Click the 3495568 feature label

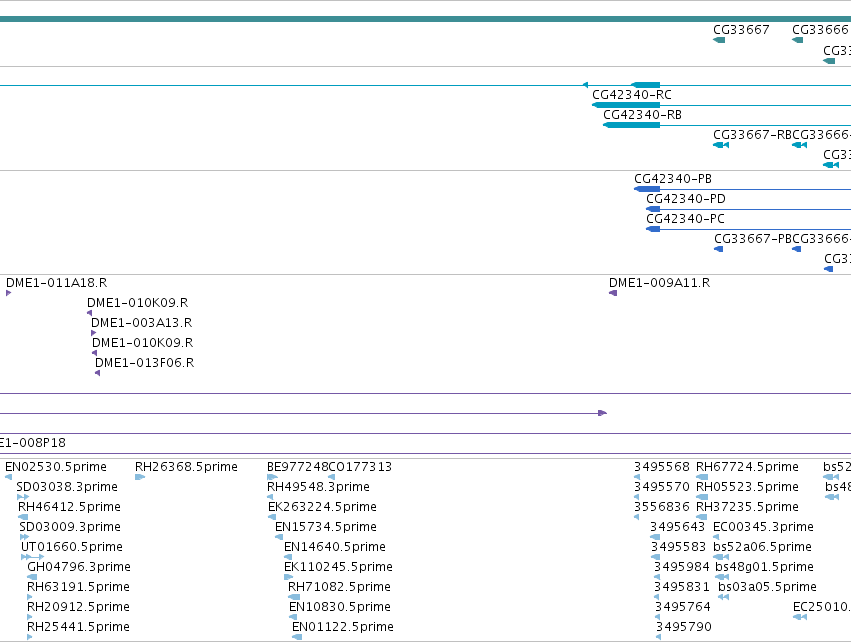662,467
